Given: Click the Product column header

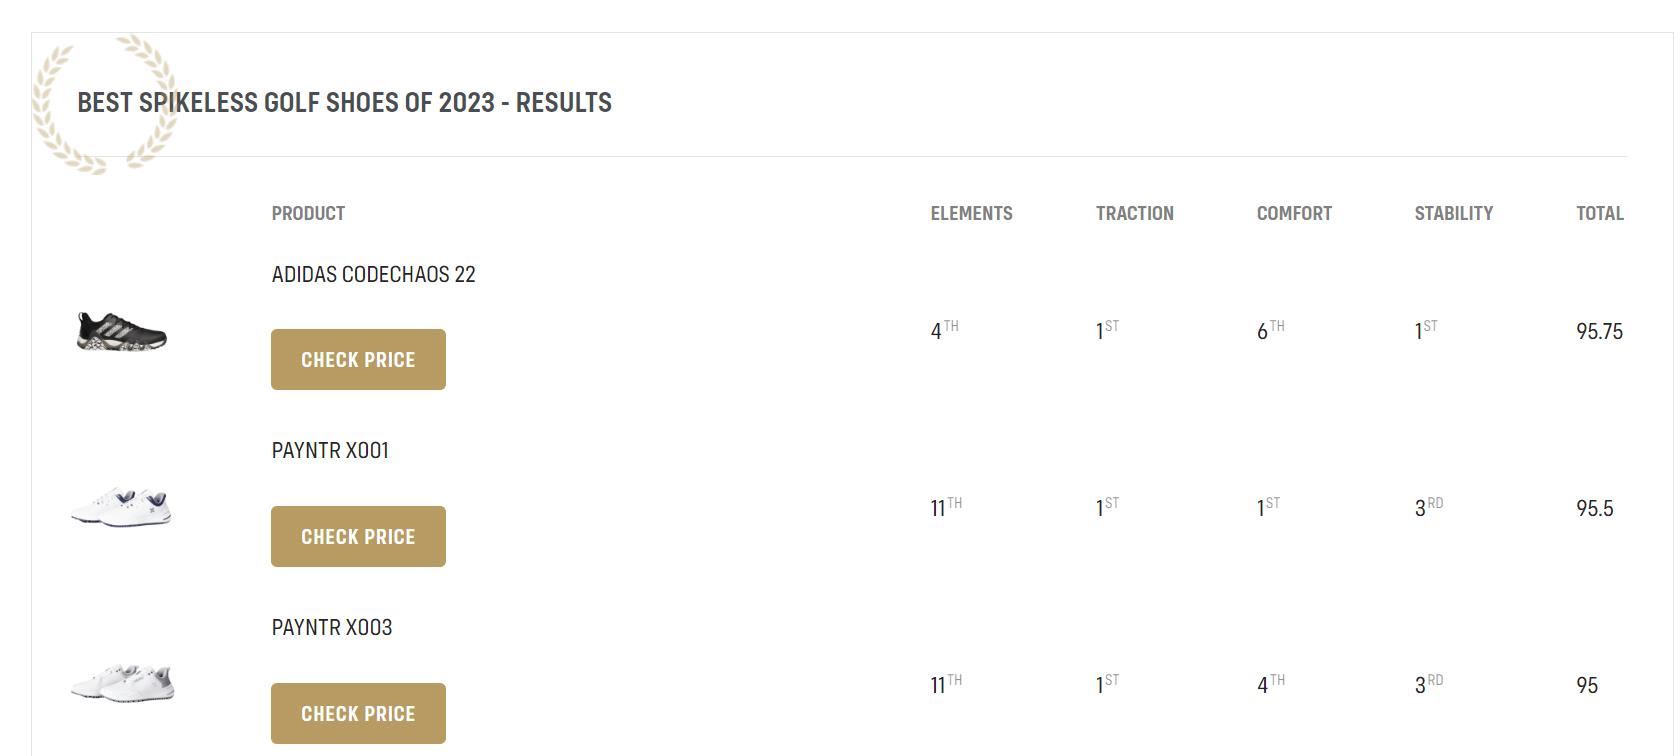Looking at the screenshot, I should click(x=308, y=213).
